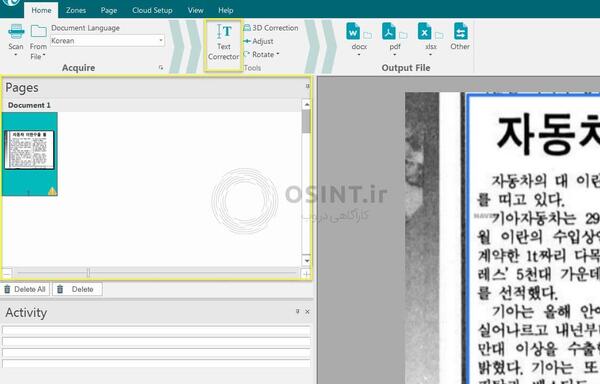
Task: Click the Pages scrollbar down arrow
Action: (307, 261)
